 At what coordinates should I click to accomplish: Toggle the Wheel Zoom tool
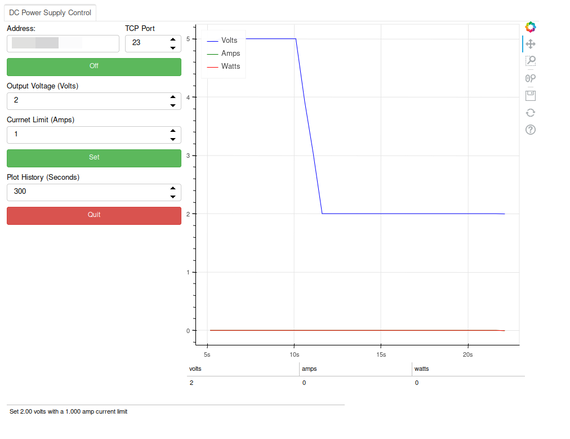coord(530,78)
